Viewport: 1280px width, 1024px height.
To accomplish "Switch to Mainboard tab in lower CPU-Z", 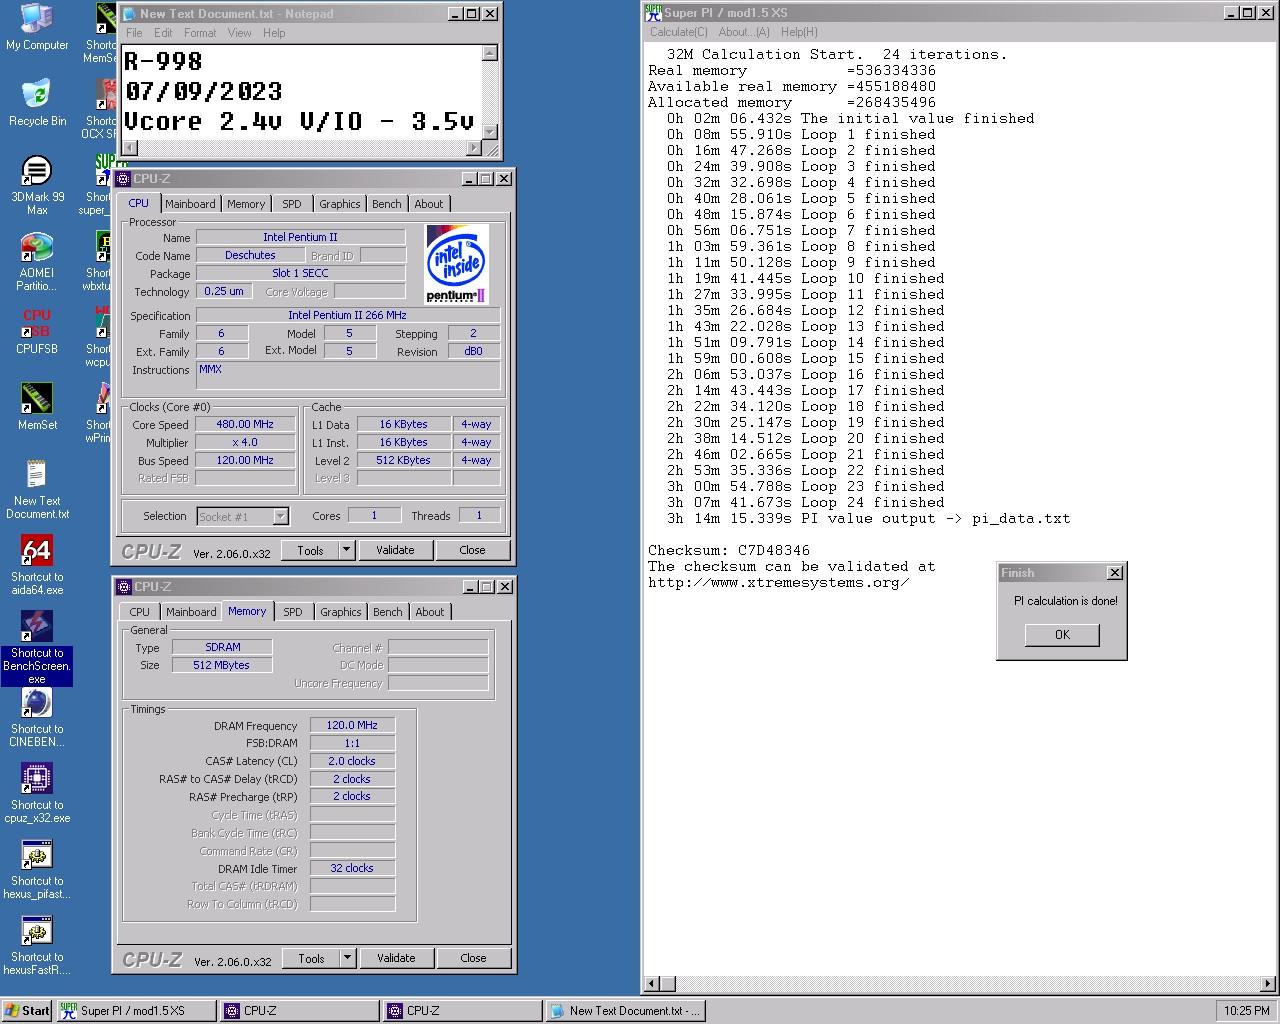I will (x=191, y=612).
